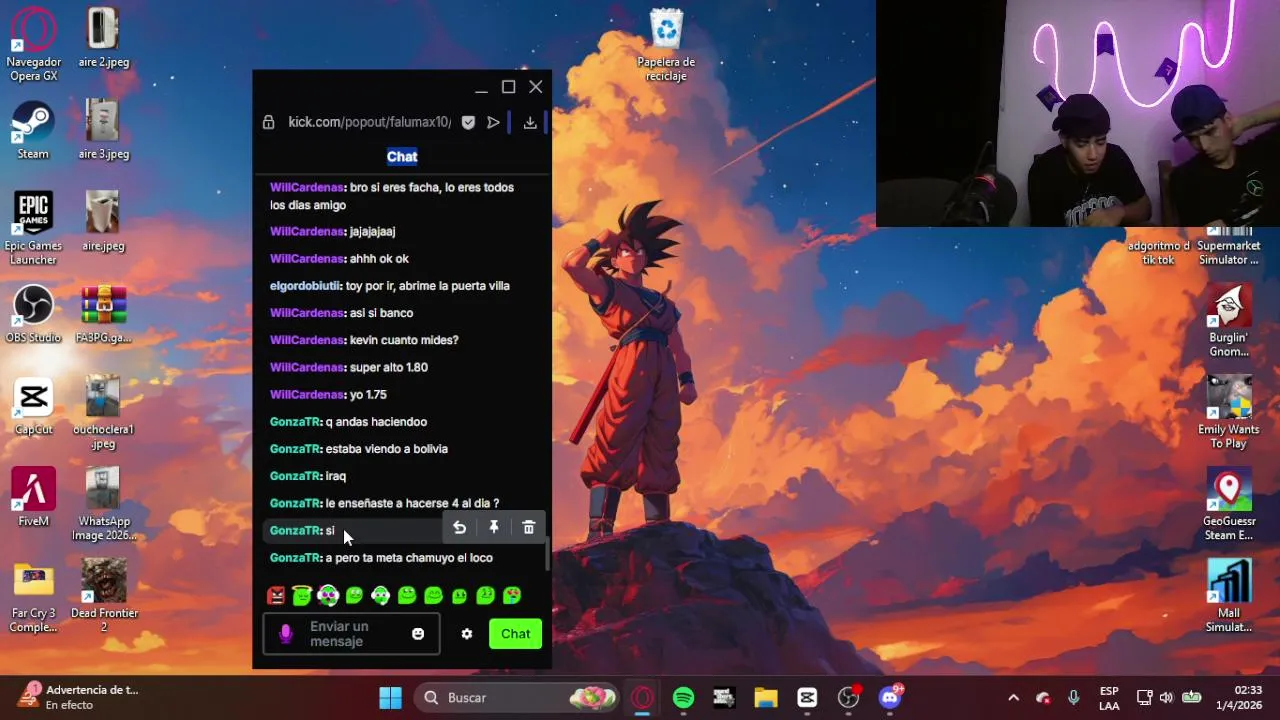The height and width of the screenshot is (720, 1280).
Task: Select aire.jpeg file on desktop
Action: click(x=104, y=222)
